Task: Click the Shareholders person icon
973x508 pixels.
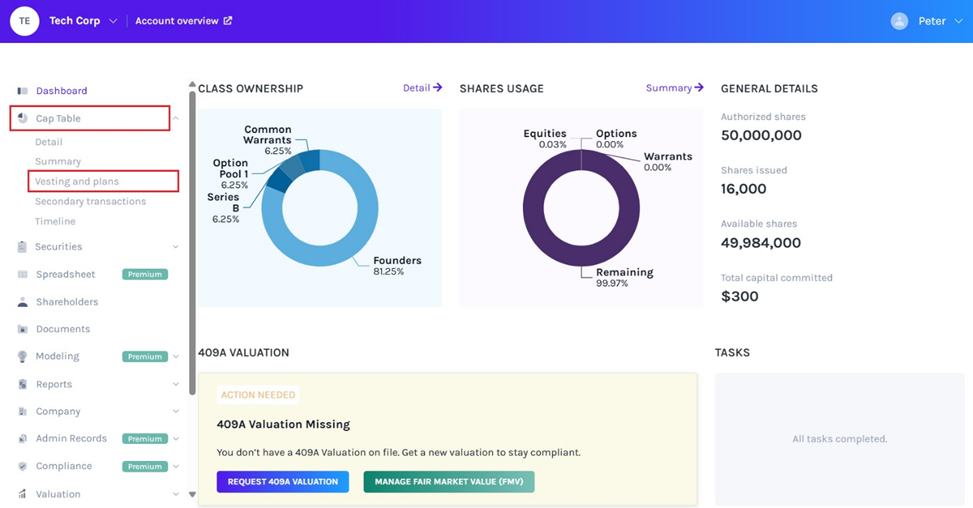Action: click(x=22, y=302)
